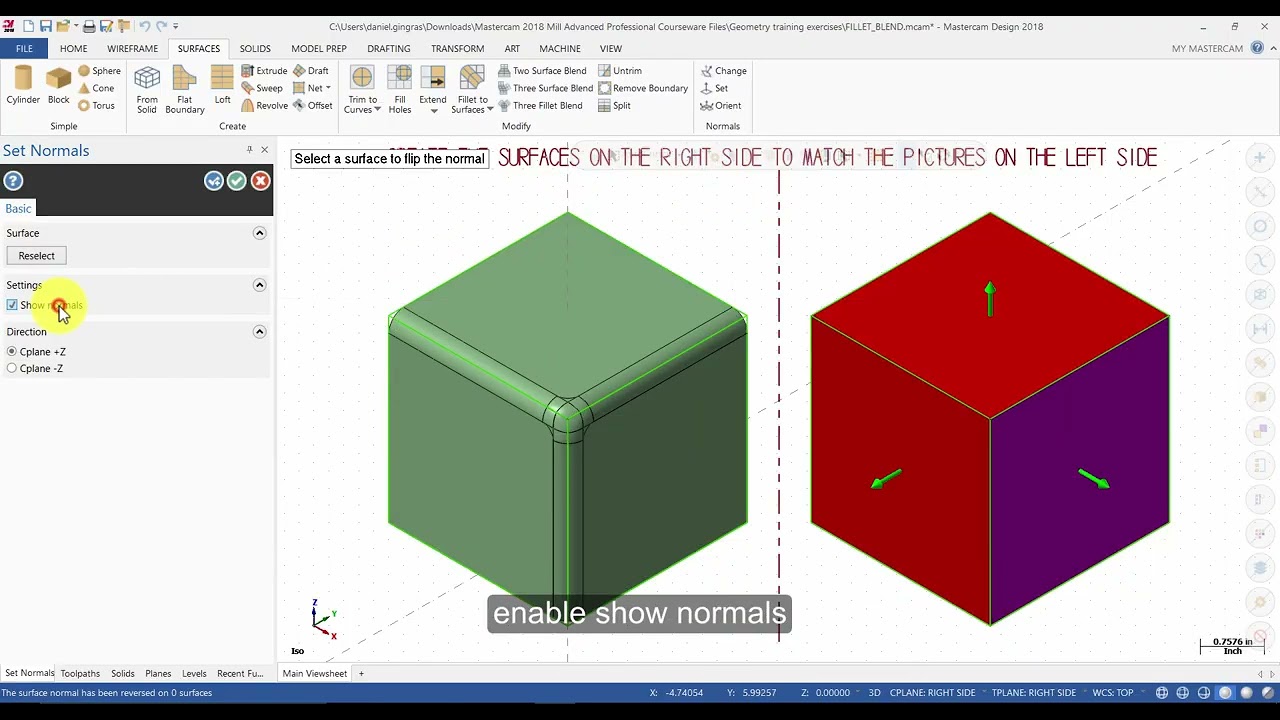Select Three Fillet Blend
1280x720 pixels.
coord(540,105)
